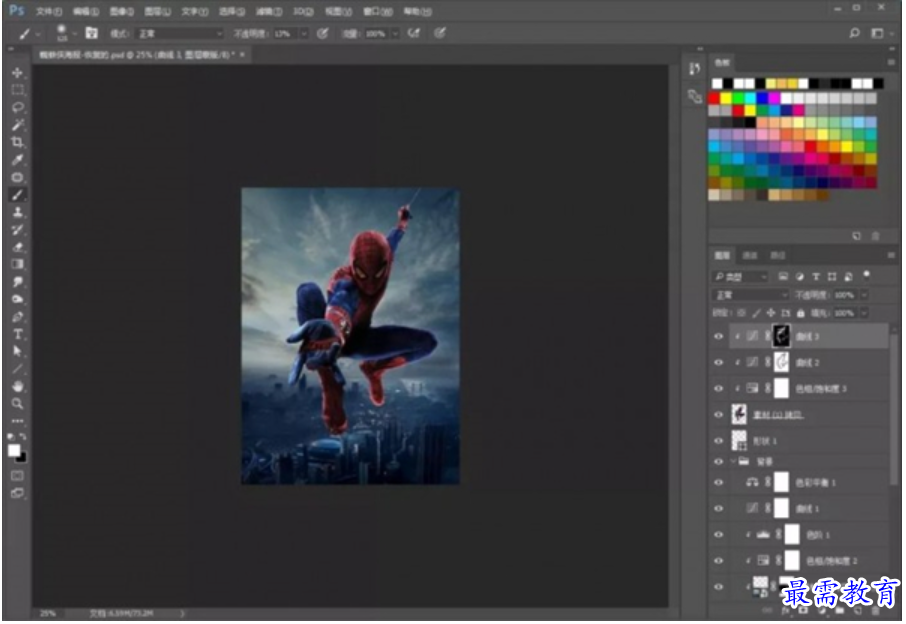
Task: Select the Path Selection tool
Action: click(17, 351)
